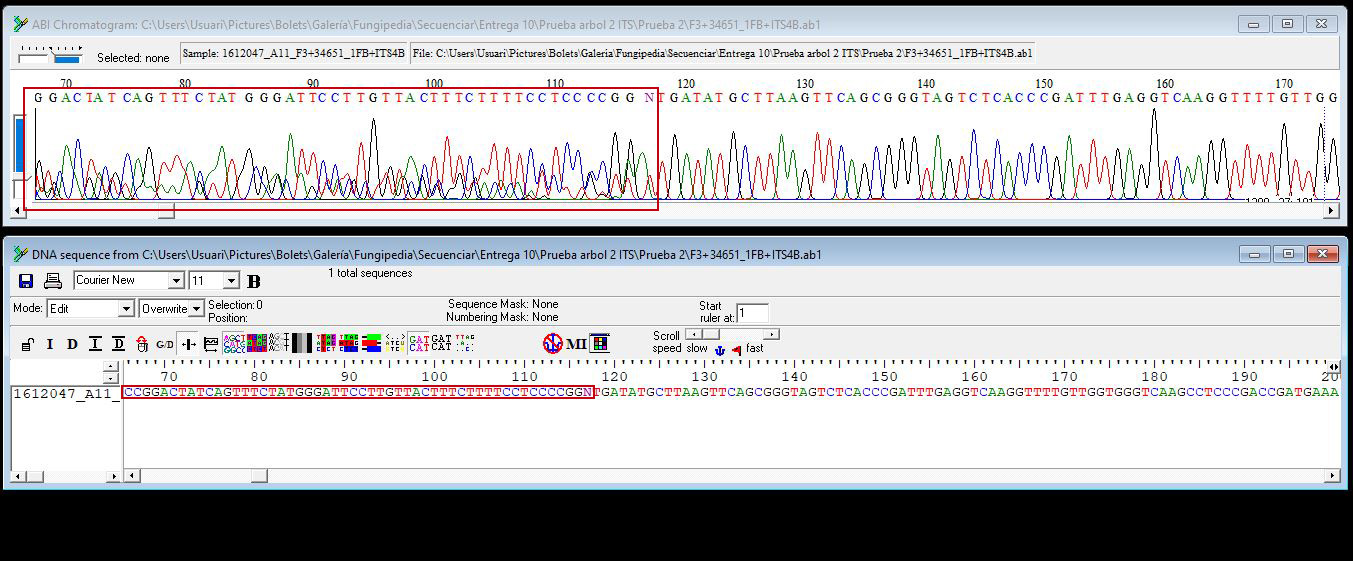
Task: Click the plain D toolbar icon
Action: coord(72,344)
